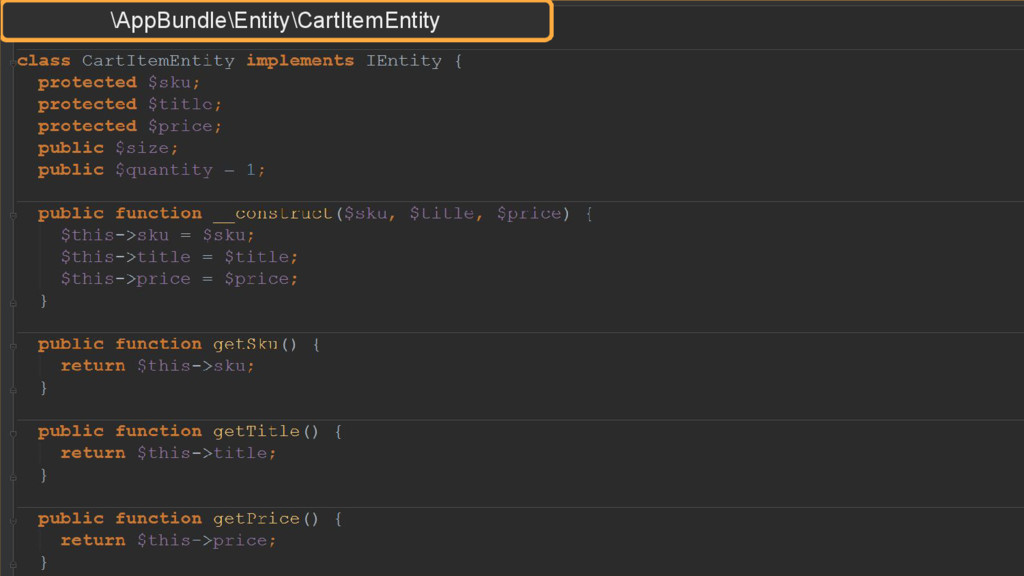Click the getTitle method name
1024x576 pixels.
tap(256, 431)
